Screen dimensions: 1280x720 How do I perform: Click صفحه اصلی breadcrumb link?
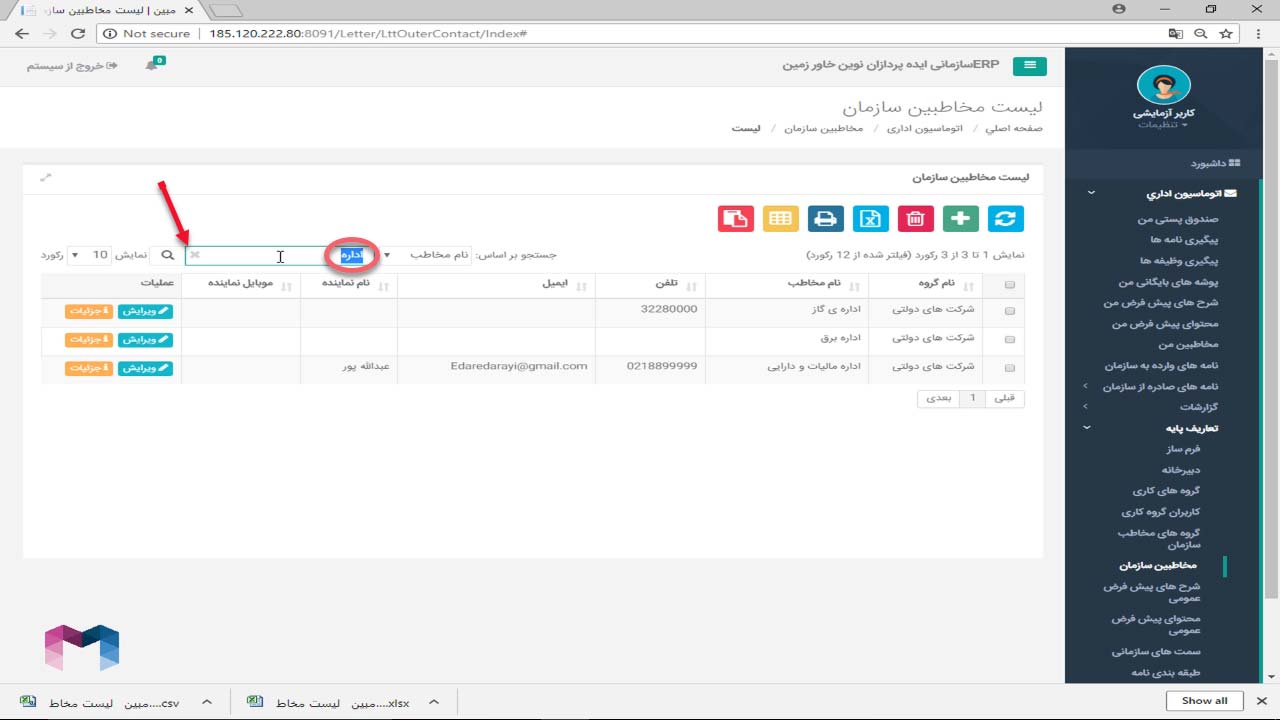1014,129
